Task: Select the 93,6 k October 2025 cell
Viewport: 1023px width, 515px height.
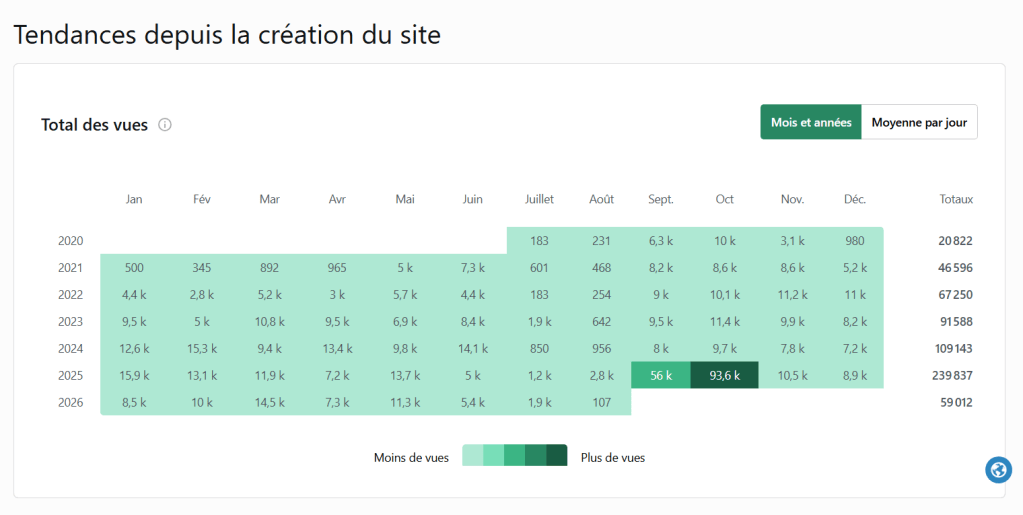Action: click(724, 375)
